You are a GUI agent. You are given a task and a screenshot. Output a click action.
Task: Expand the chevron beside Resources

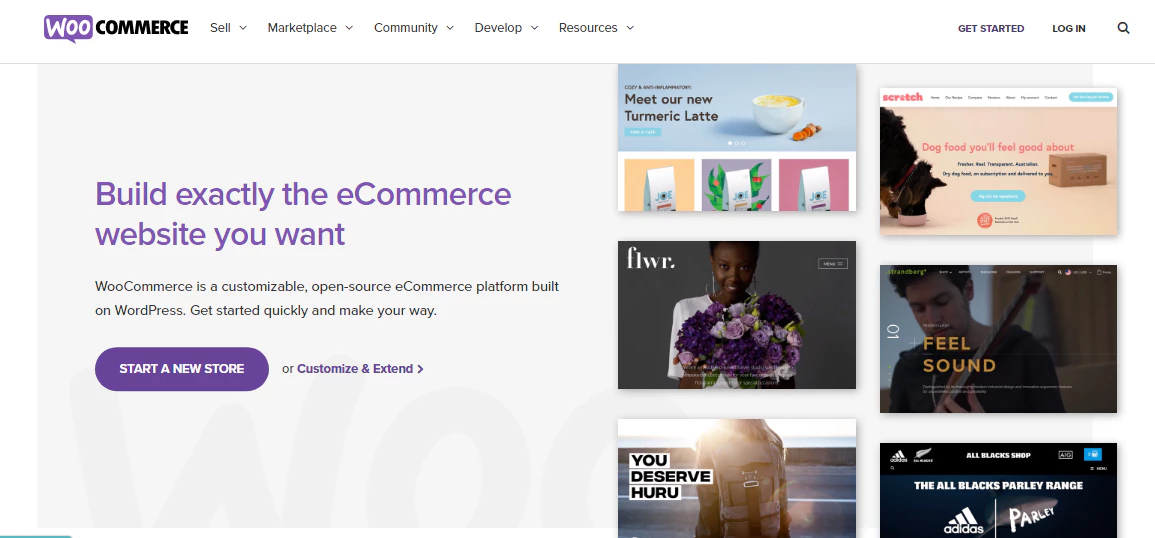(630, 28)
